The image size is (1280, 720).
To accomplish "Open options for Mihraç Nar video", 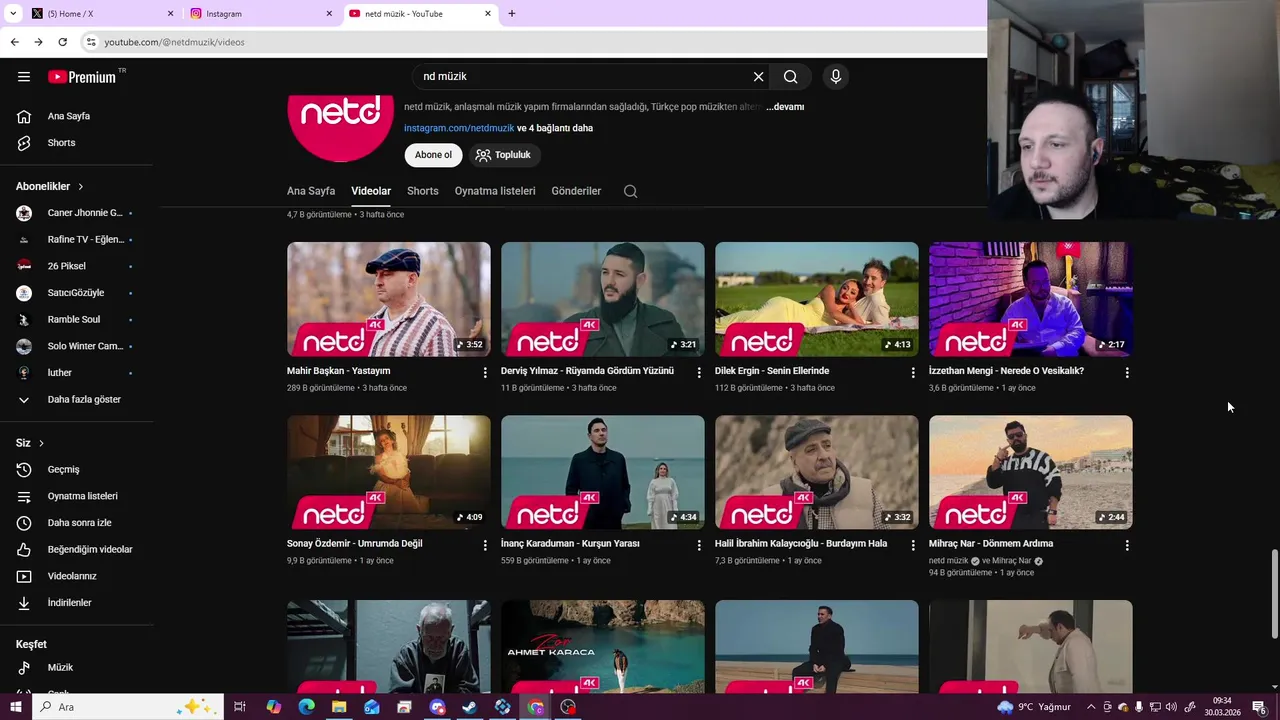I will [x=1127, y=545].
